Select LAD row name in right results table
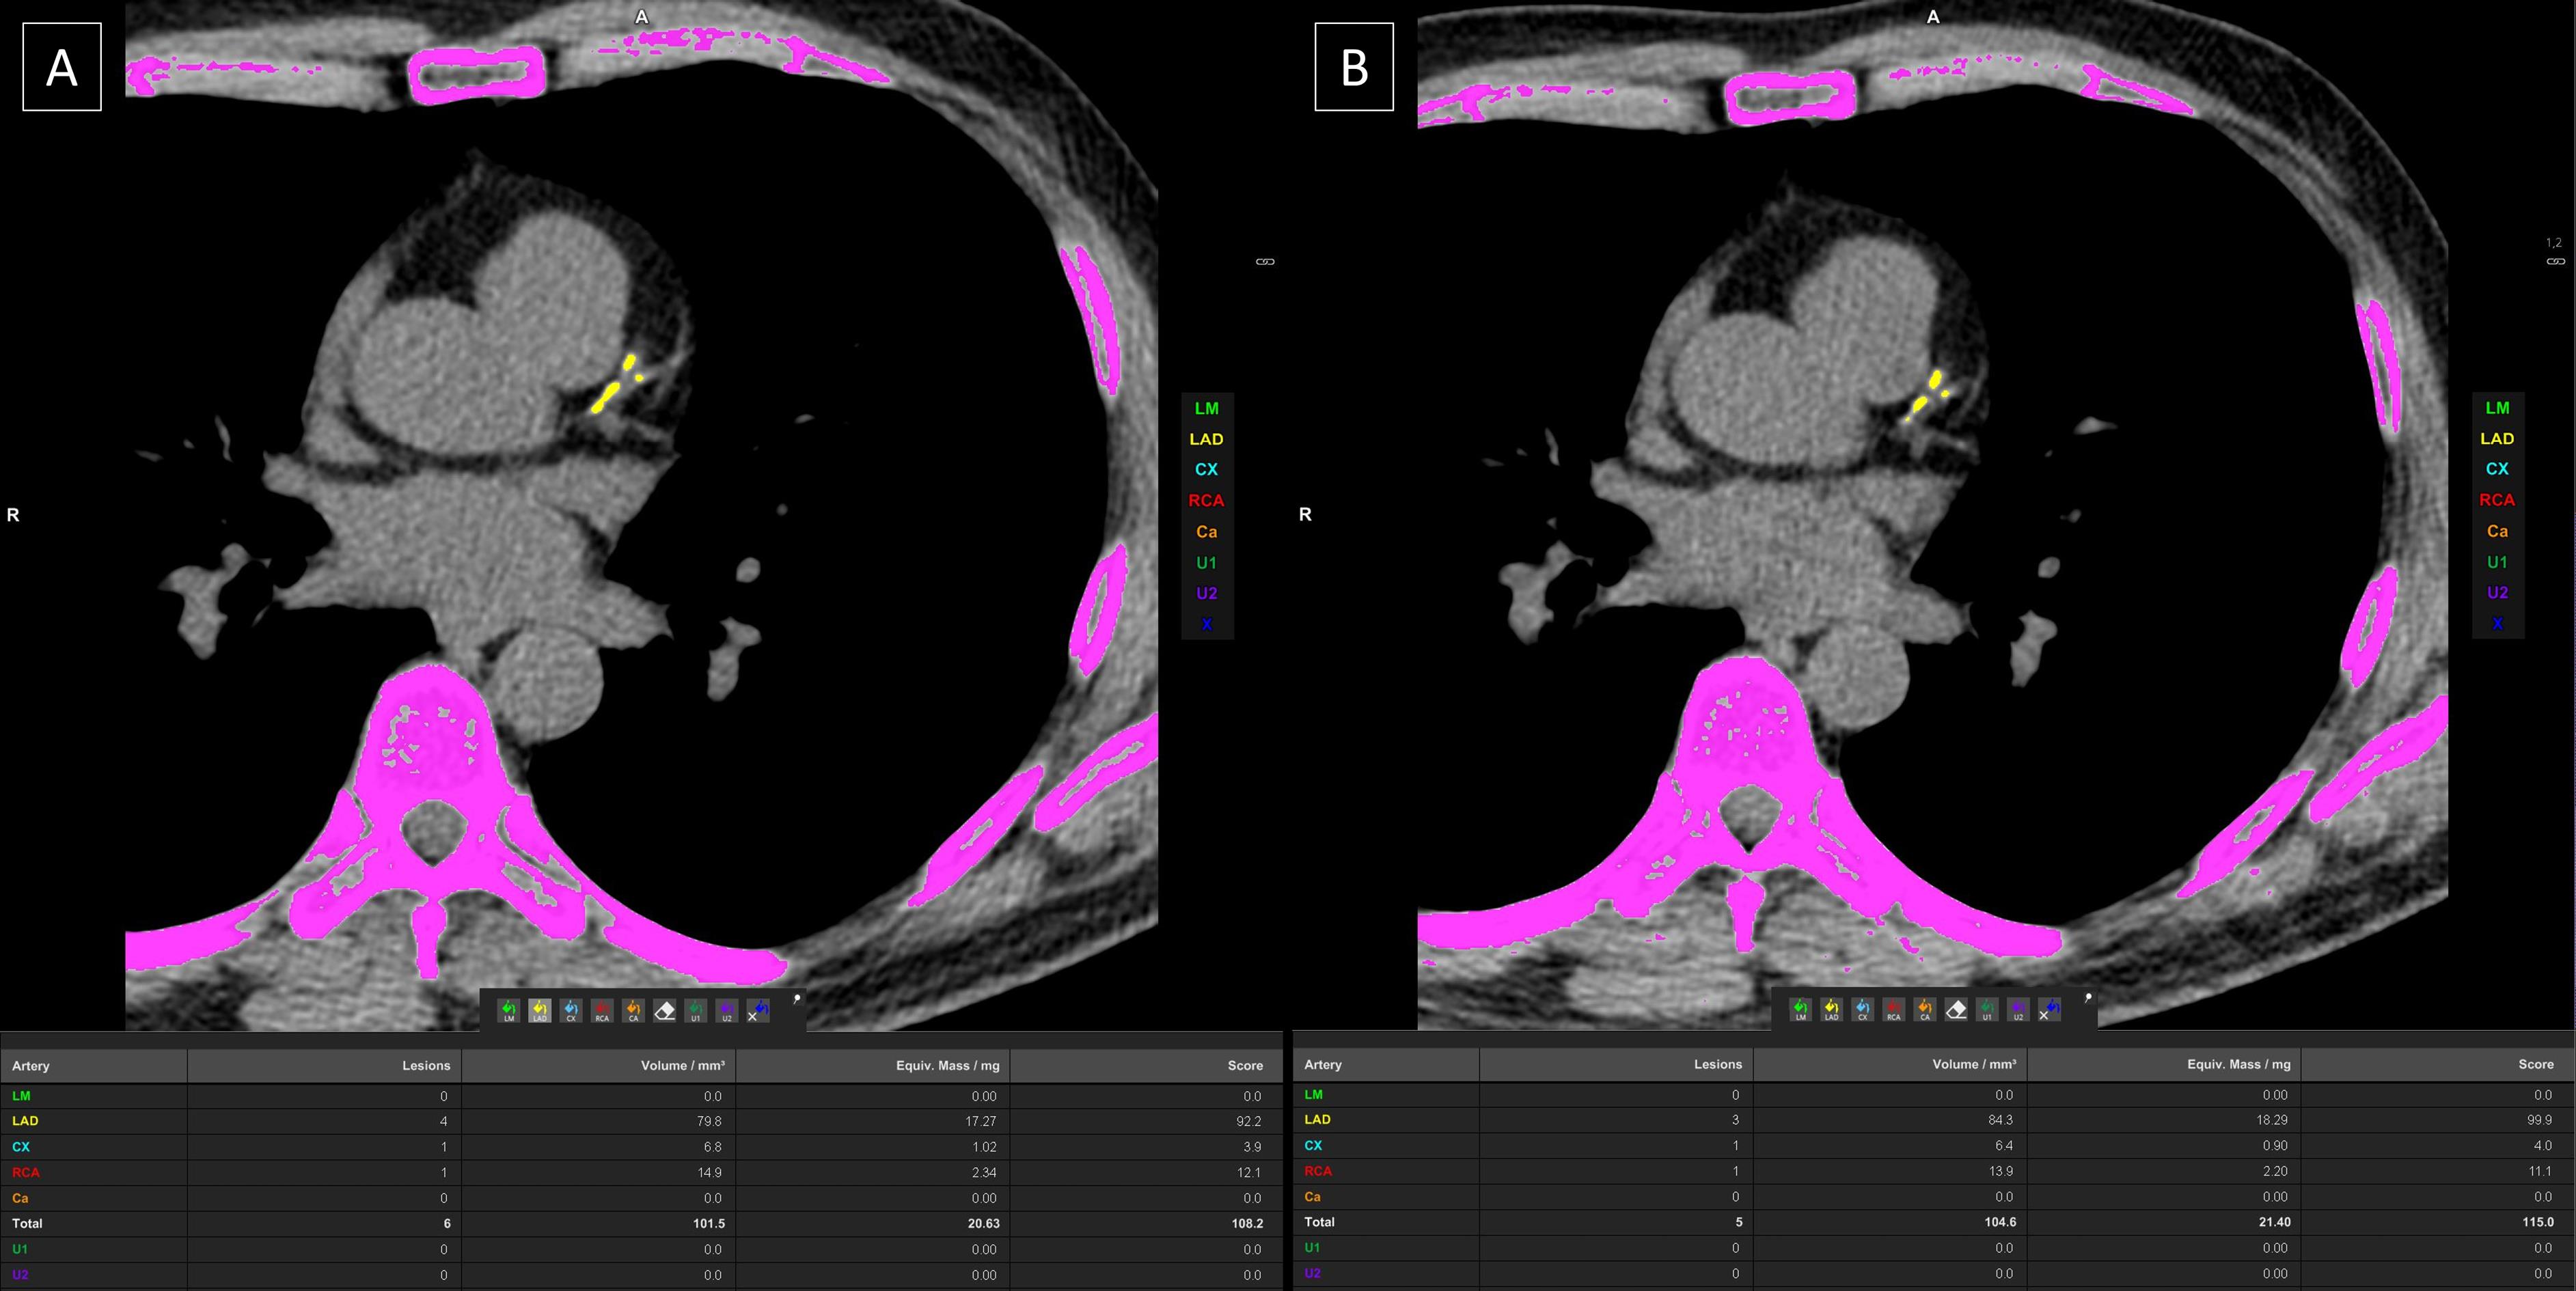The height and width of the screenshot is (1291, 2576). 1317,1120
